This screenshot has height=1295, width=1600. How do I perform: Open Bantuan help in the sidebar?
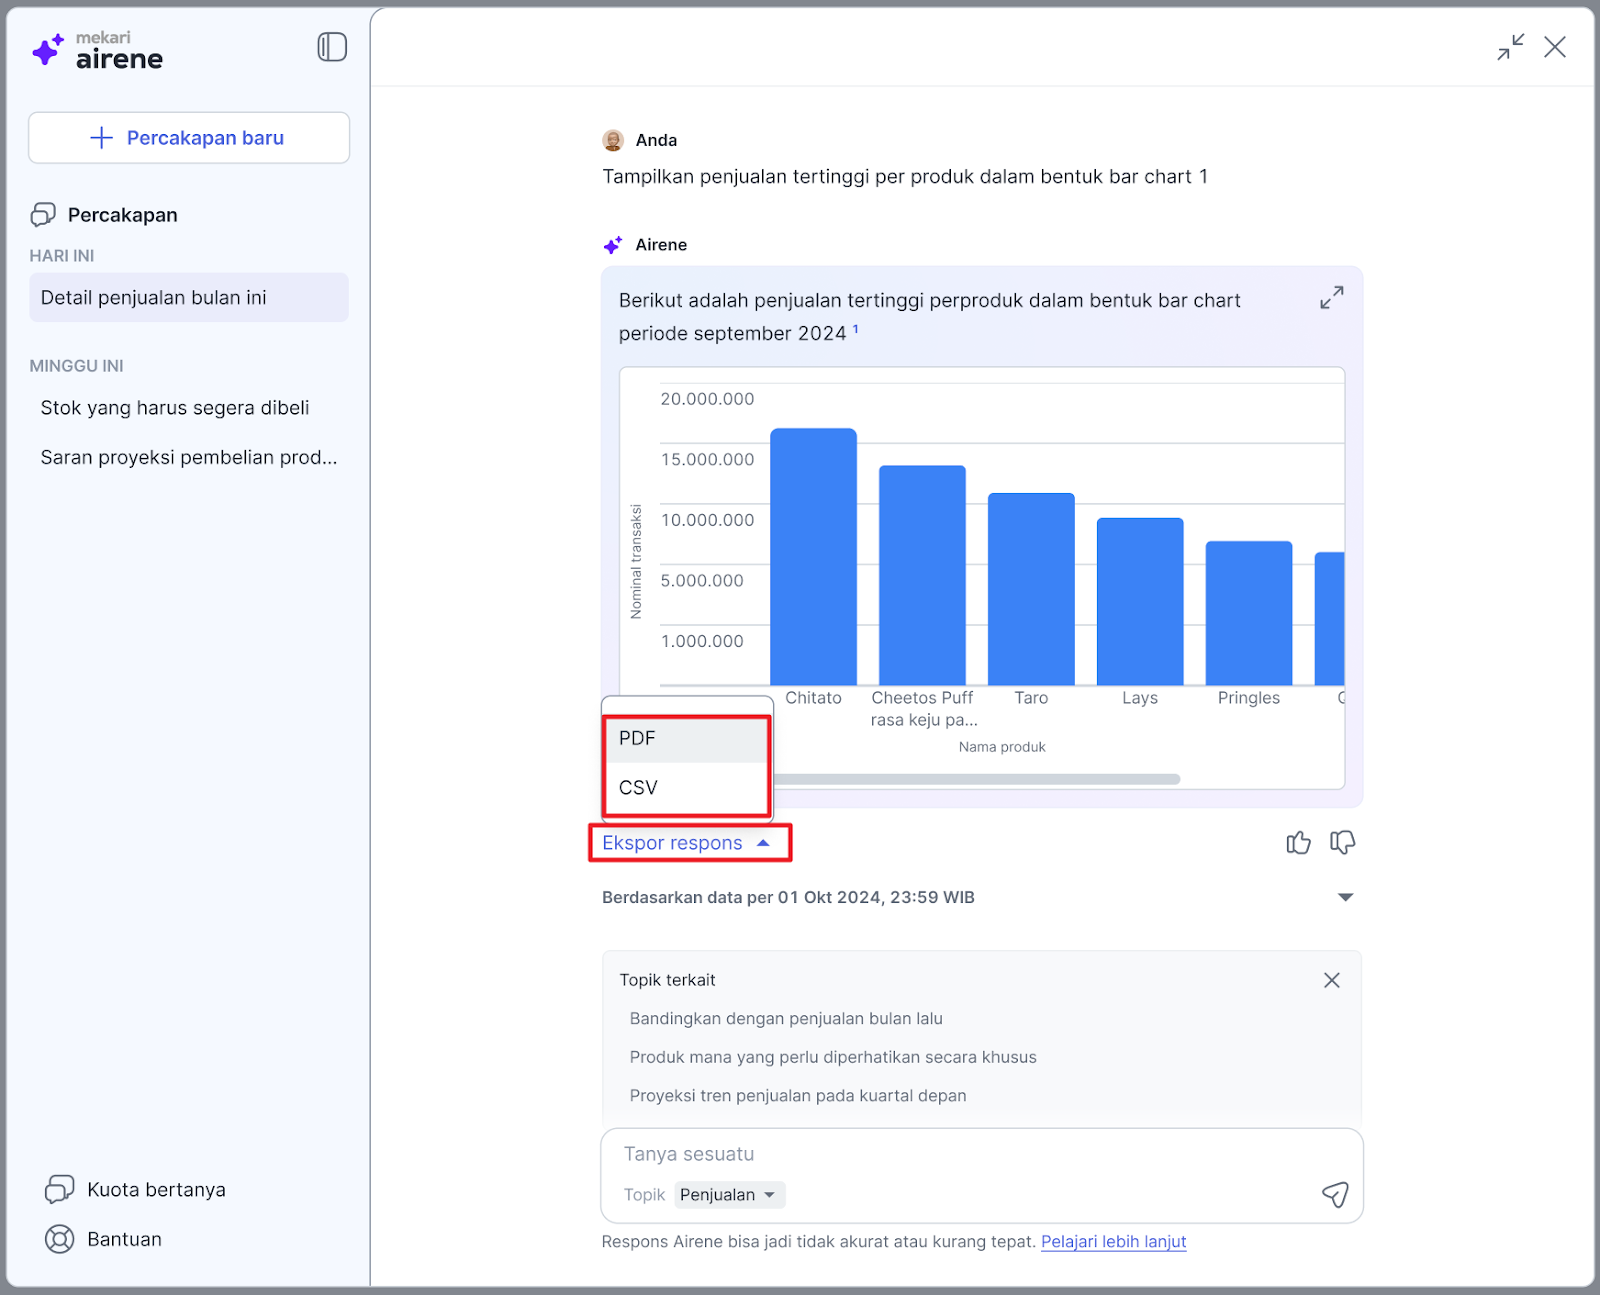coord(104,1239)
